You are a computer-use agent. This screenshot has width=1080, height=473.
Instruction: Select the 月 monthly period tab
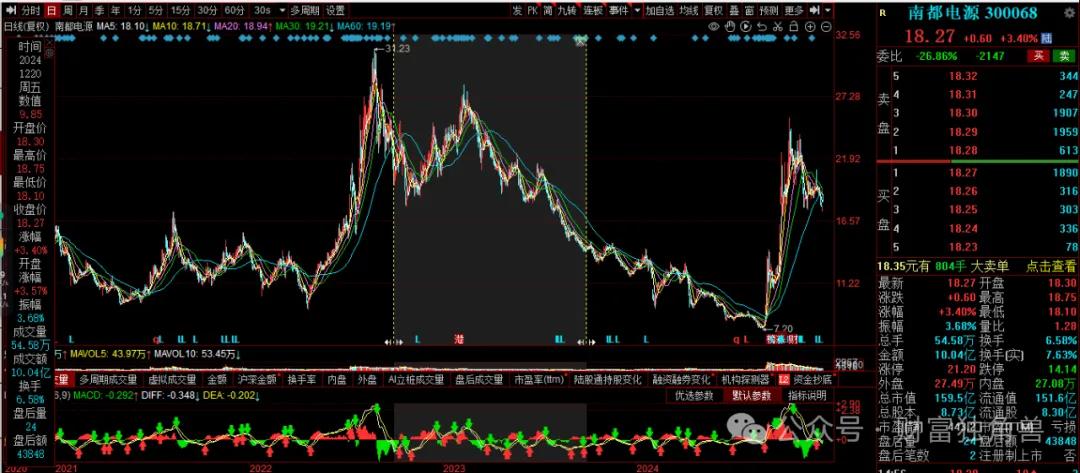click(x=83, y=10)
